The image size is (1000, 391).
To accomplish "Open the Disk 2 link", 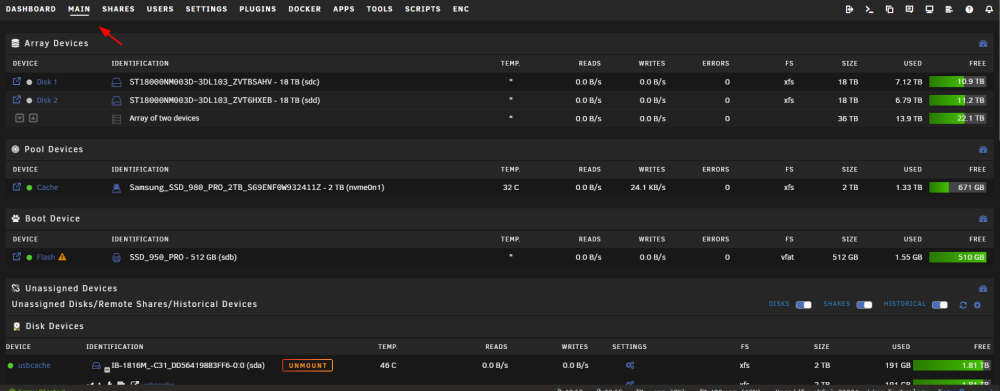I will [47, 100].
